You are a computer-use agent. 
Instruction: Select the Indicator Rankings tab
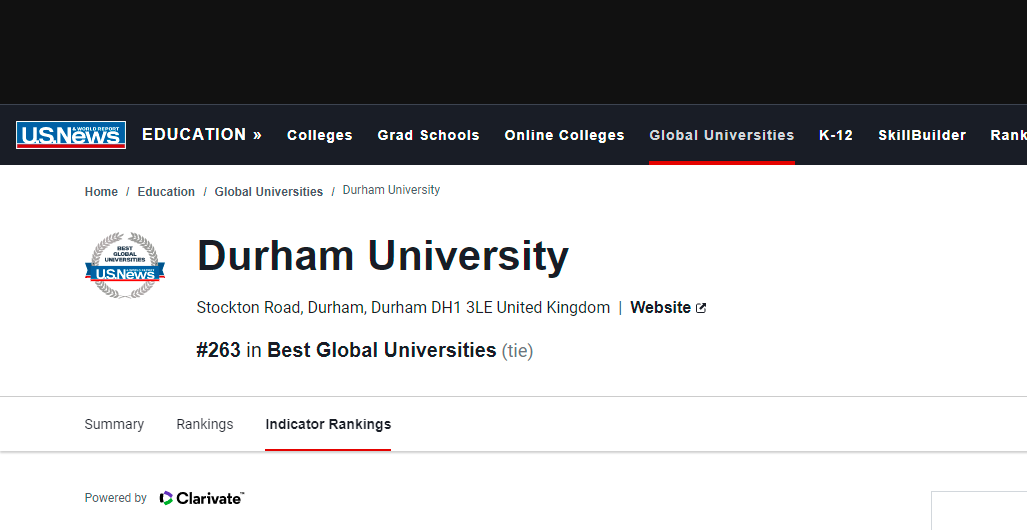coord(328,424)
